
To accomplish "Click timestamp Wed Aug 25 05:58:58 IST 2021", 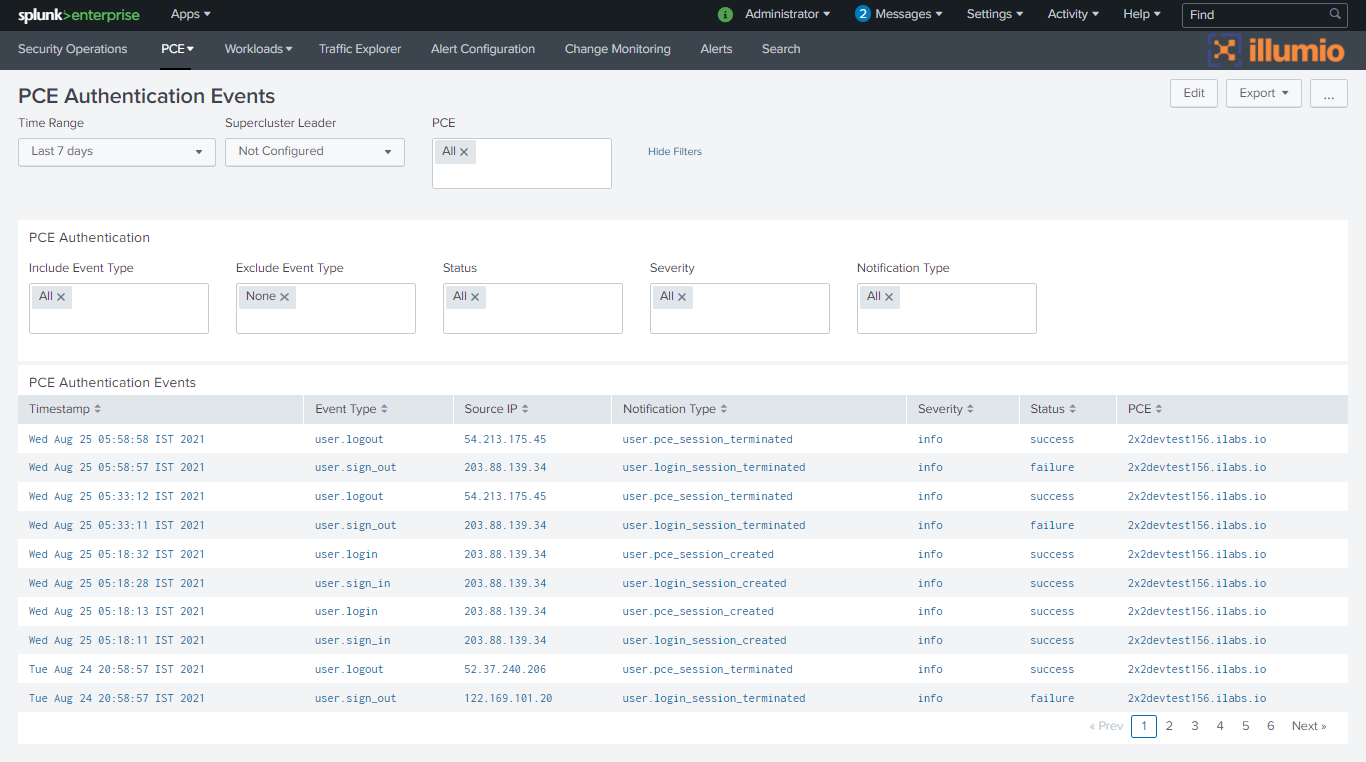I will click(x=117, y=439).
